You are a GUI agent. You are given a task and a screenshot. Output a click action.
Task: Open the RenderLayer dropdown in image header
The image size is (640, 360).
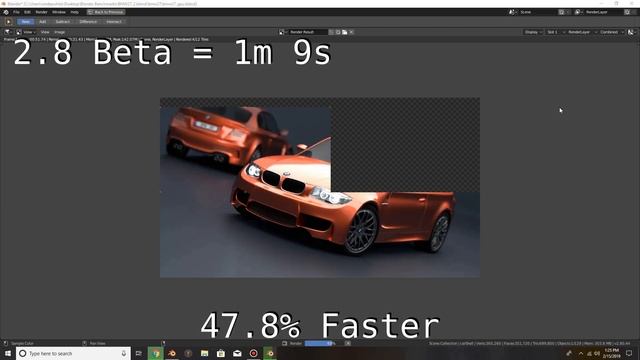click(582, 32)
